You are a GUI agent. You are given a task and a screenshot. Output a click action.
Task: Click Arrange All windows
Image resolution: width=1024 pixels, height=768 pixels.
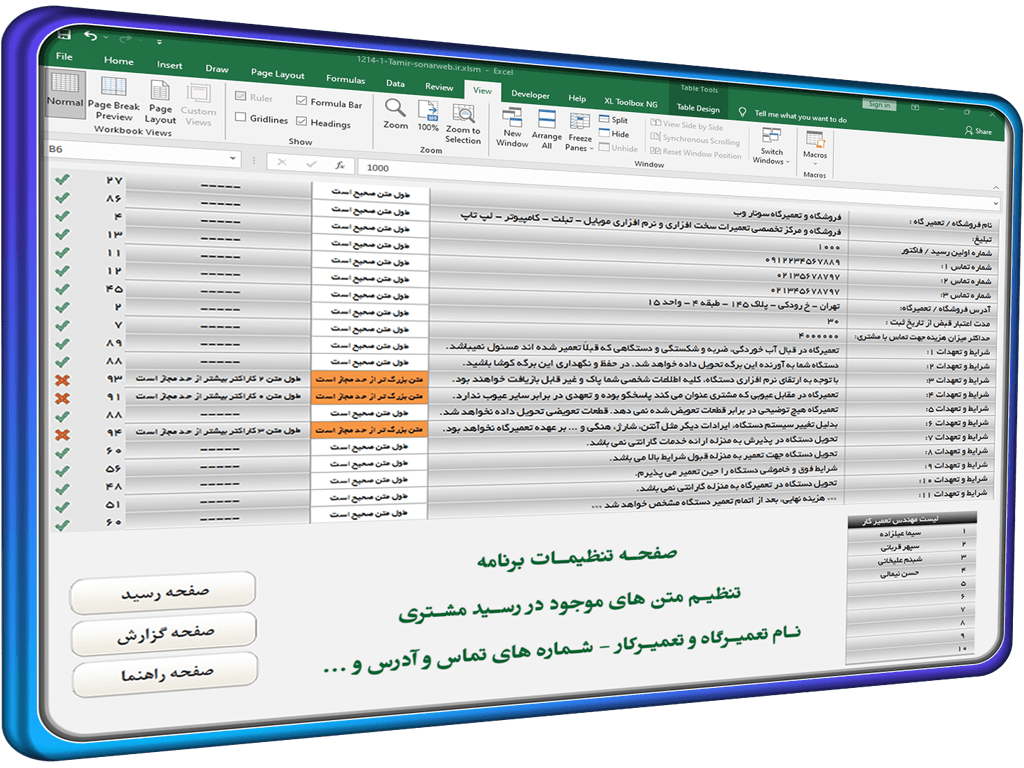(547, 129)
